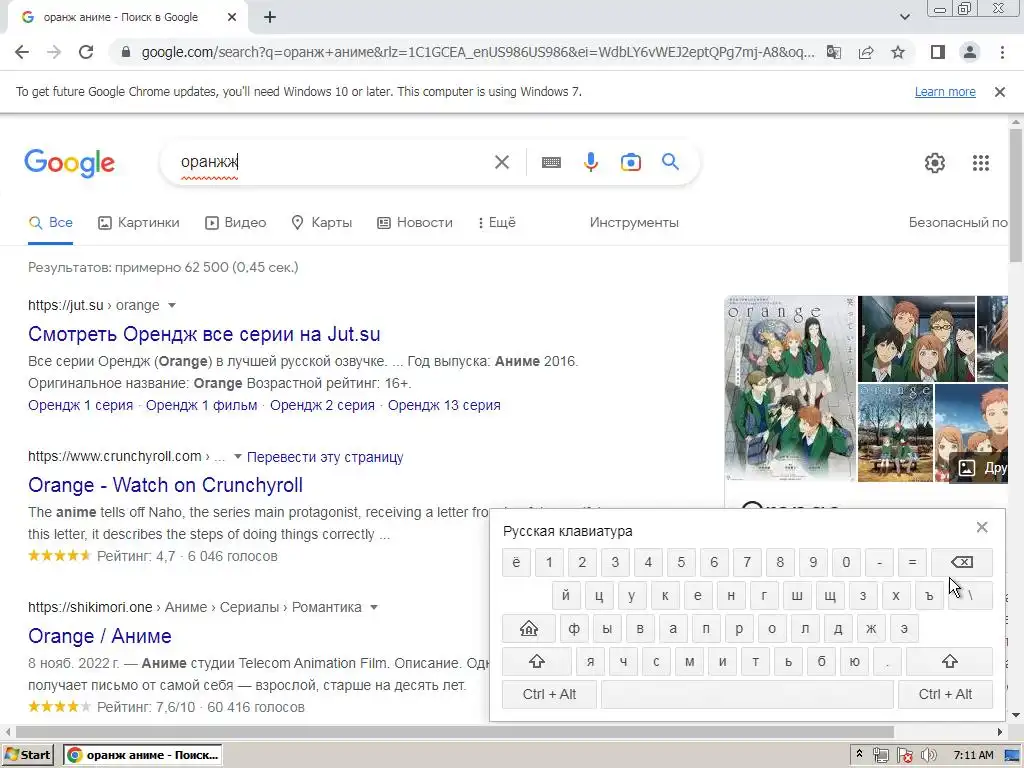Toggle left shift on the virtual keyboard
The height and width of the screenshot is (768, 1024).
point(537,662)
